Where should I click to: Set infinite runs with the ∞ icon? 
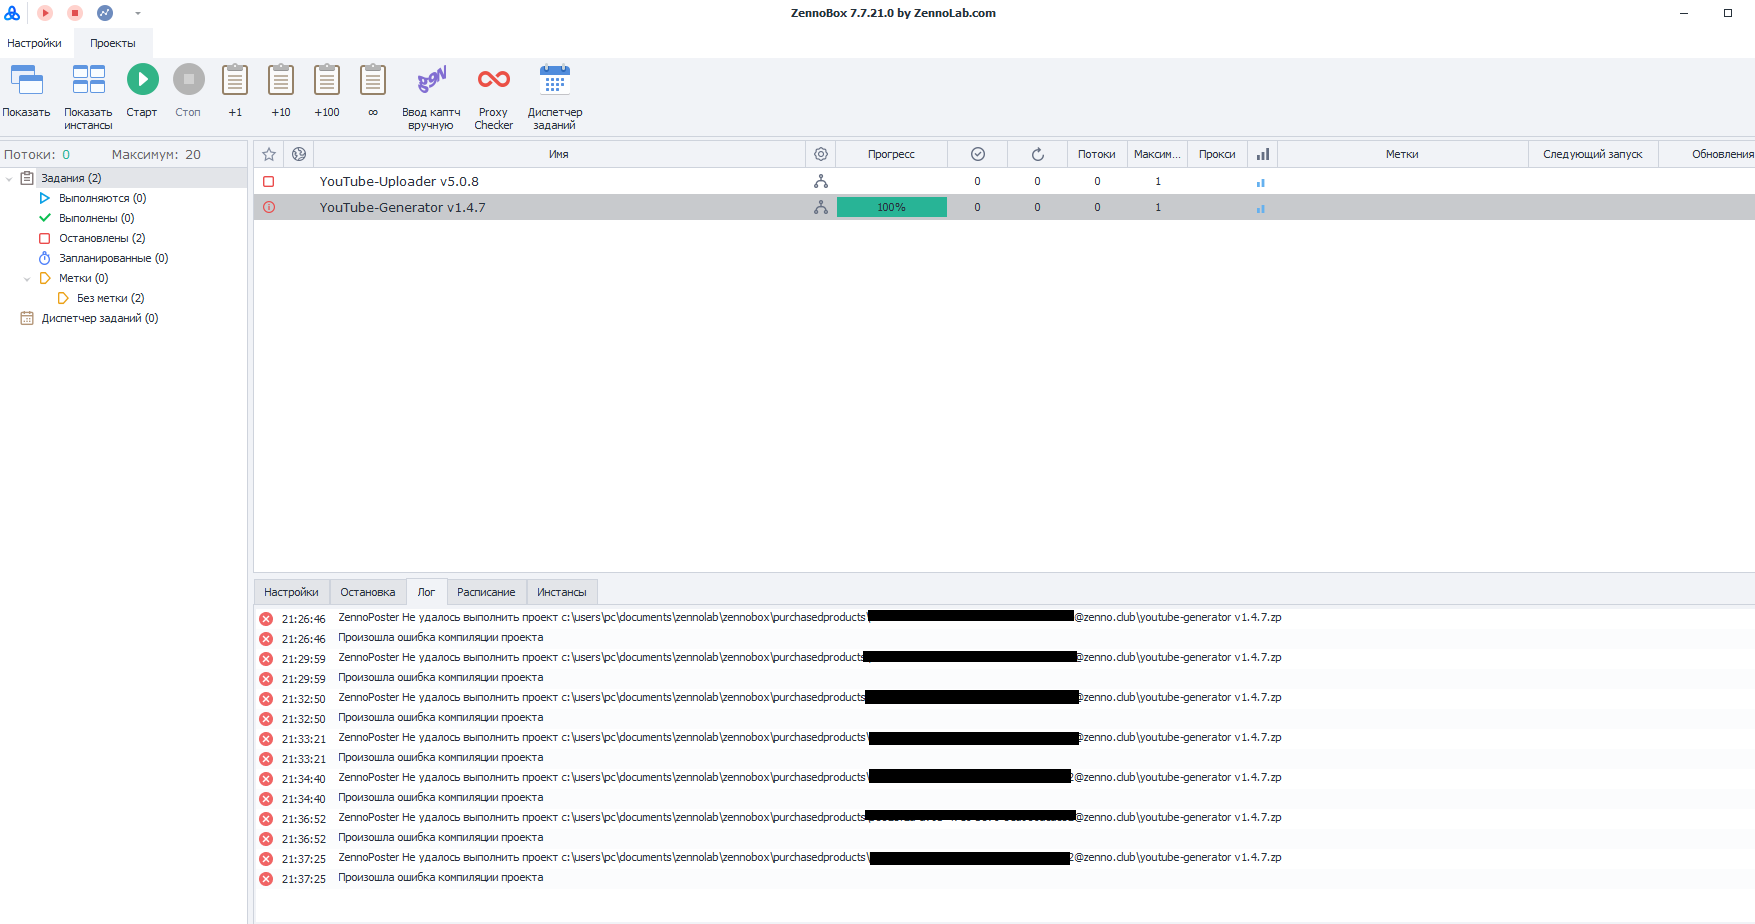[373, 80]
